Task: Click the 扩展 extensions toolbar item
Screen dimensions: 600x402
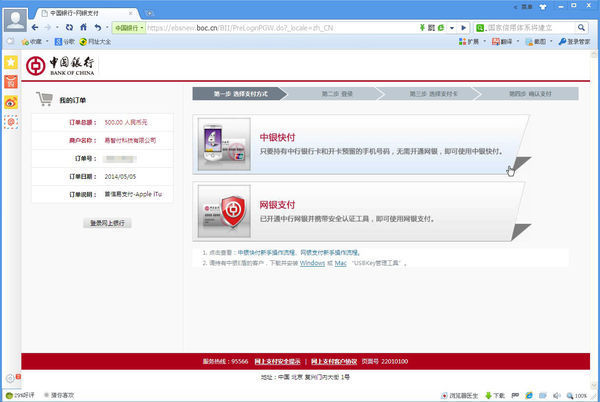Action: coord(469,42)
